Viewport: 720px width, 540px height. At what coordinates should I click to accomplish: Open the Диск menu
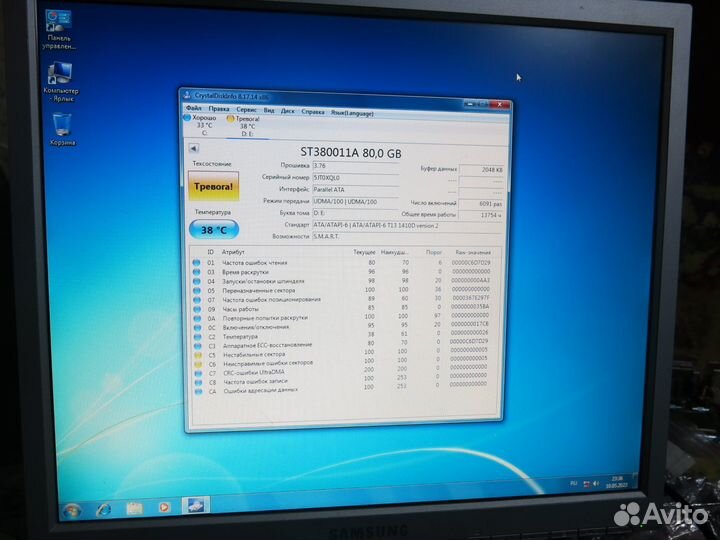click(287, 111)
